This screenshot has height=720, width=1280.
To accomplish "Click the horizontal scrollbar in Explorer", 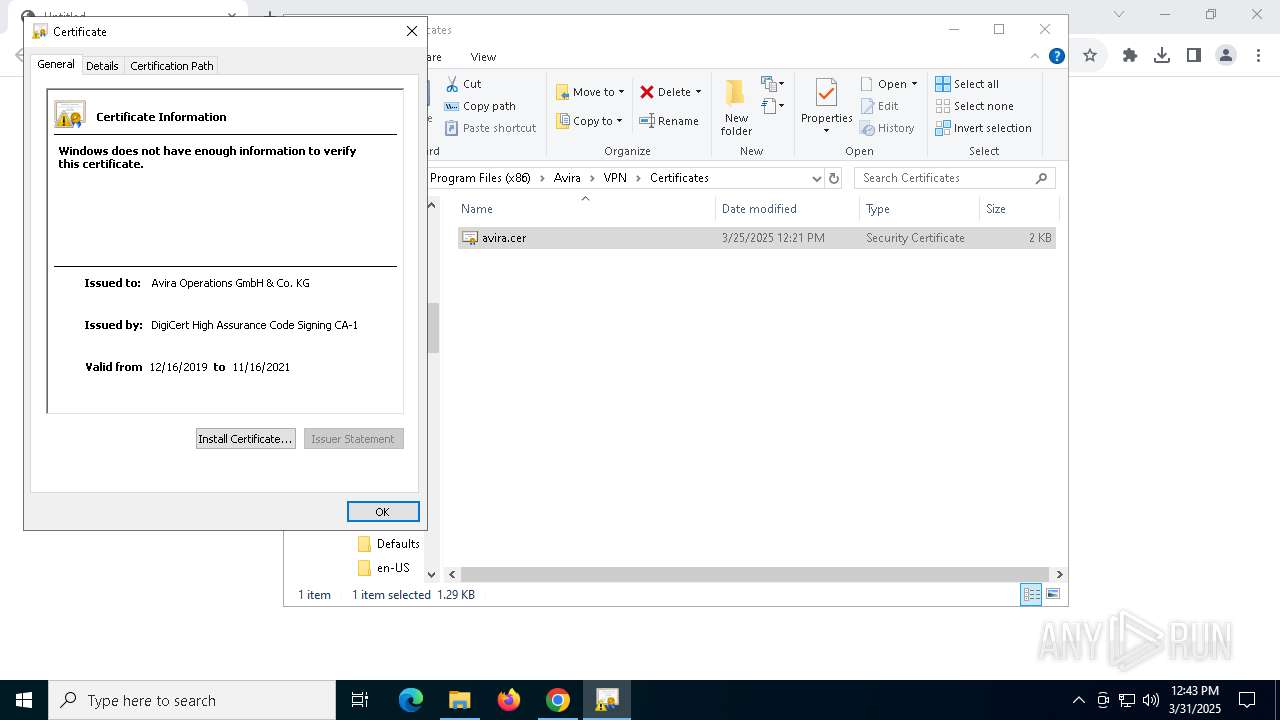I will tap(755, 574).
